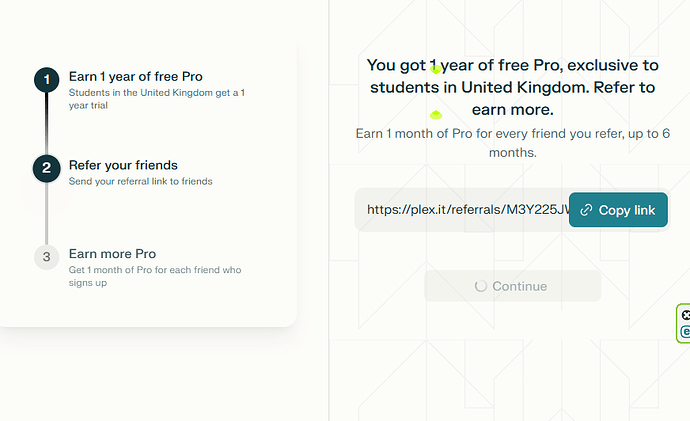690x421 pixels.
Task: Select the "Earn 1 year of free Pro" step
Action: [135, 76]
